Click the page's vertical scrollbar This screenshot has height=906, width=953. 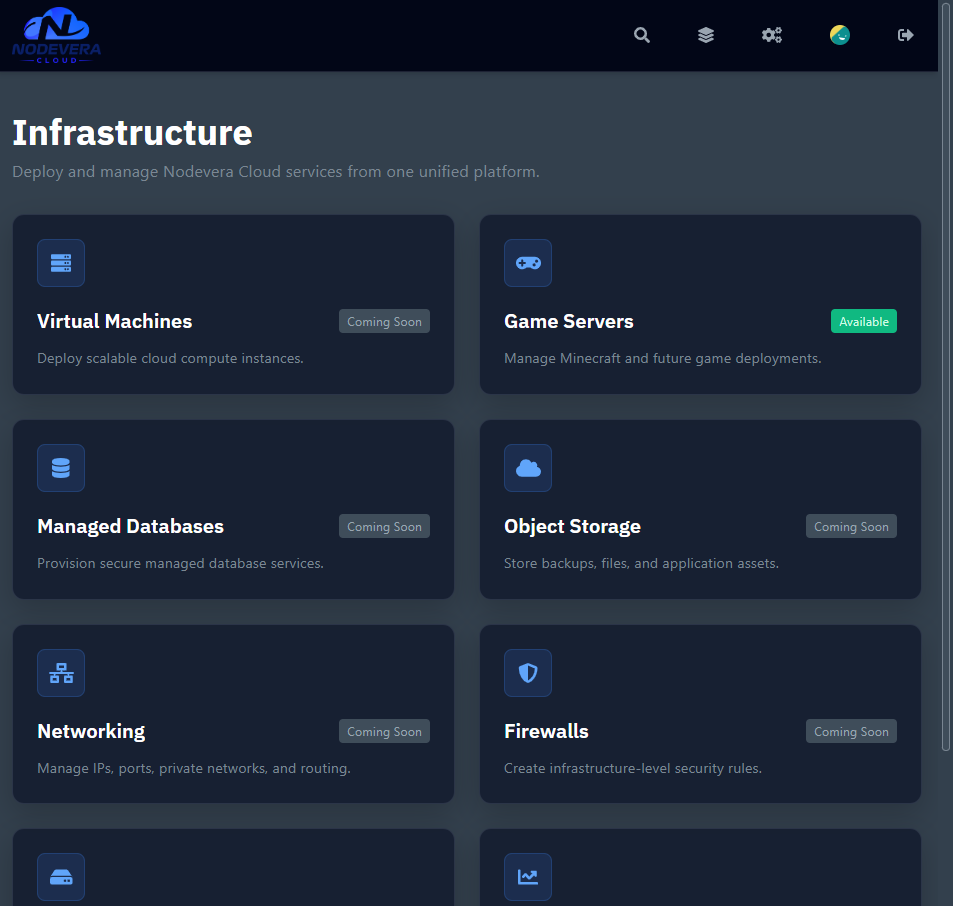tap(946, 377)
